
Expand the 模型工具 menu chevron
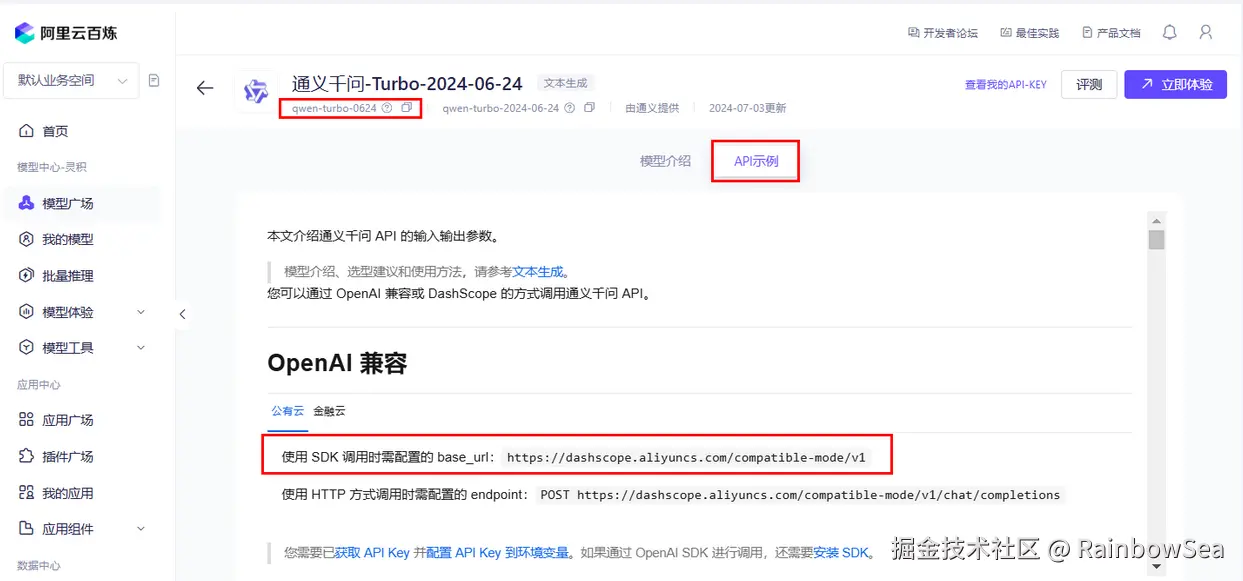click(x=141, y=348)
